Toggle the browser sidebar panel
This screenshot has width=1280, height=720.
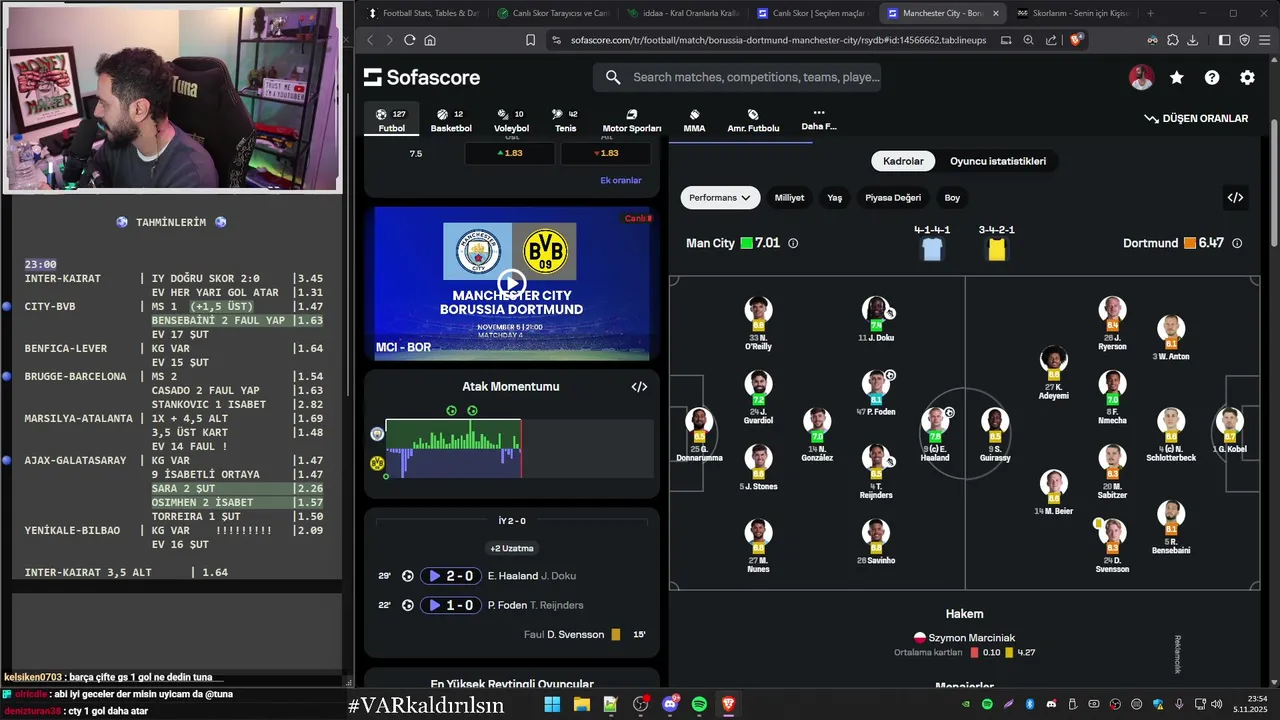point(1225,40)
